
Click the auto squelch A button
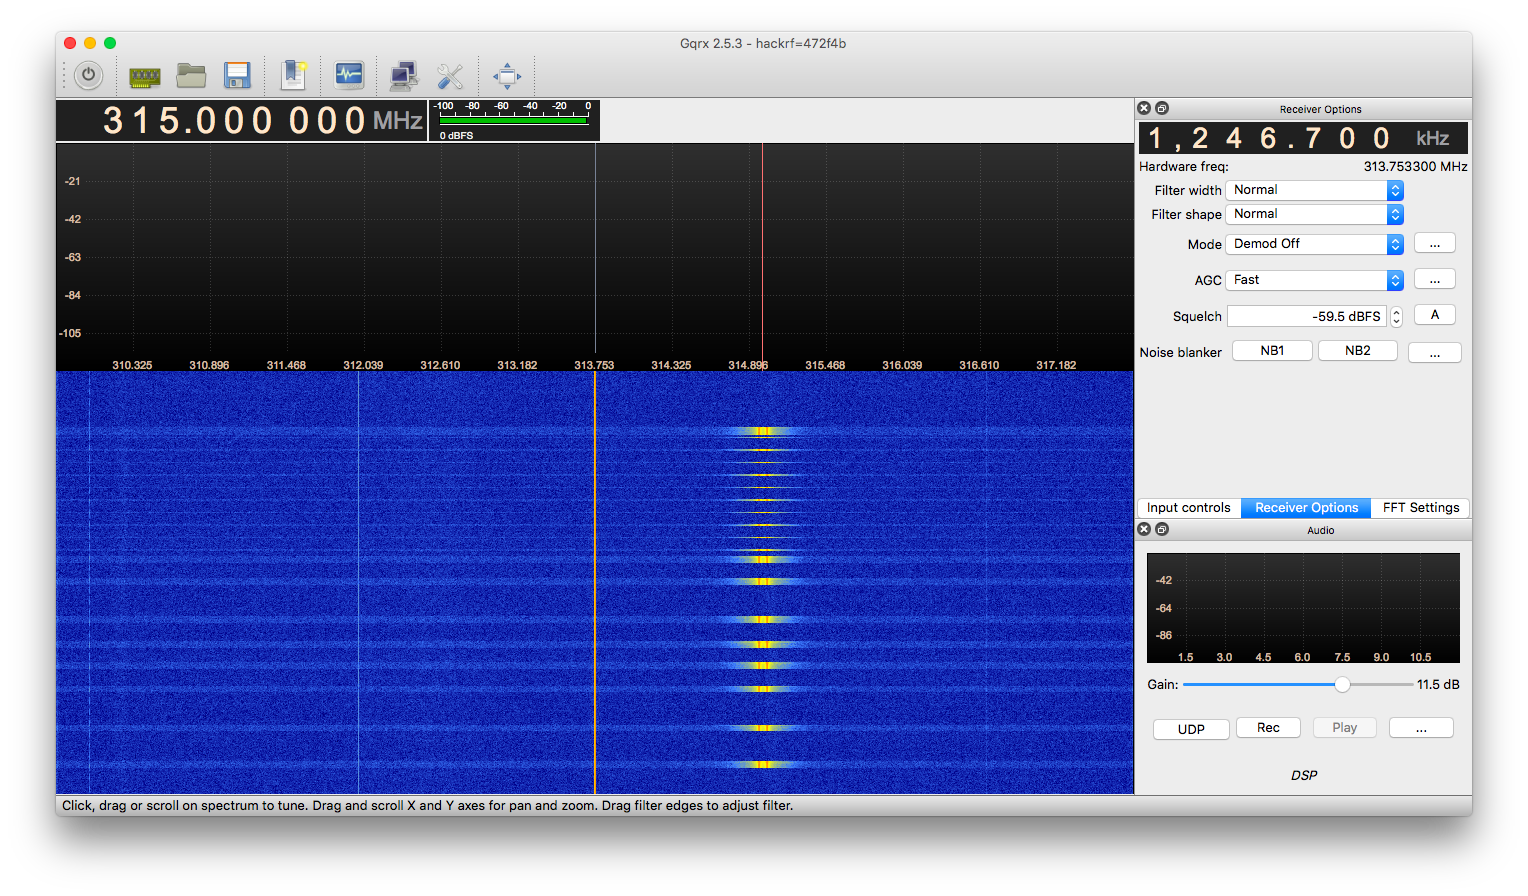coord(1435,315)
